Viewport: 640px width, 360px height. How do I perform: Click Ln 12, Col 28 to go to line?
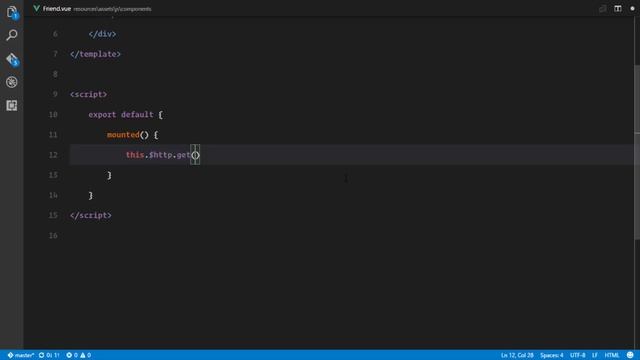(x=517, y=355)
